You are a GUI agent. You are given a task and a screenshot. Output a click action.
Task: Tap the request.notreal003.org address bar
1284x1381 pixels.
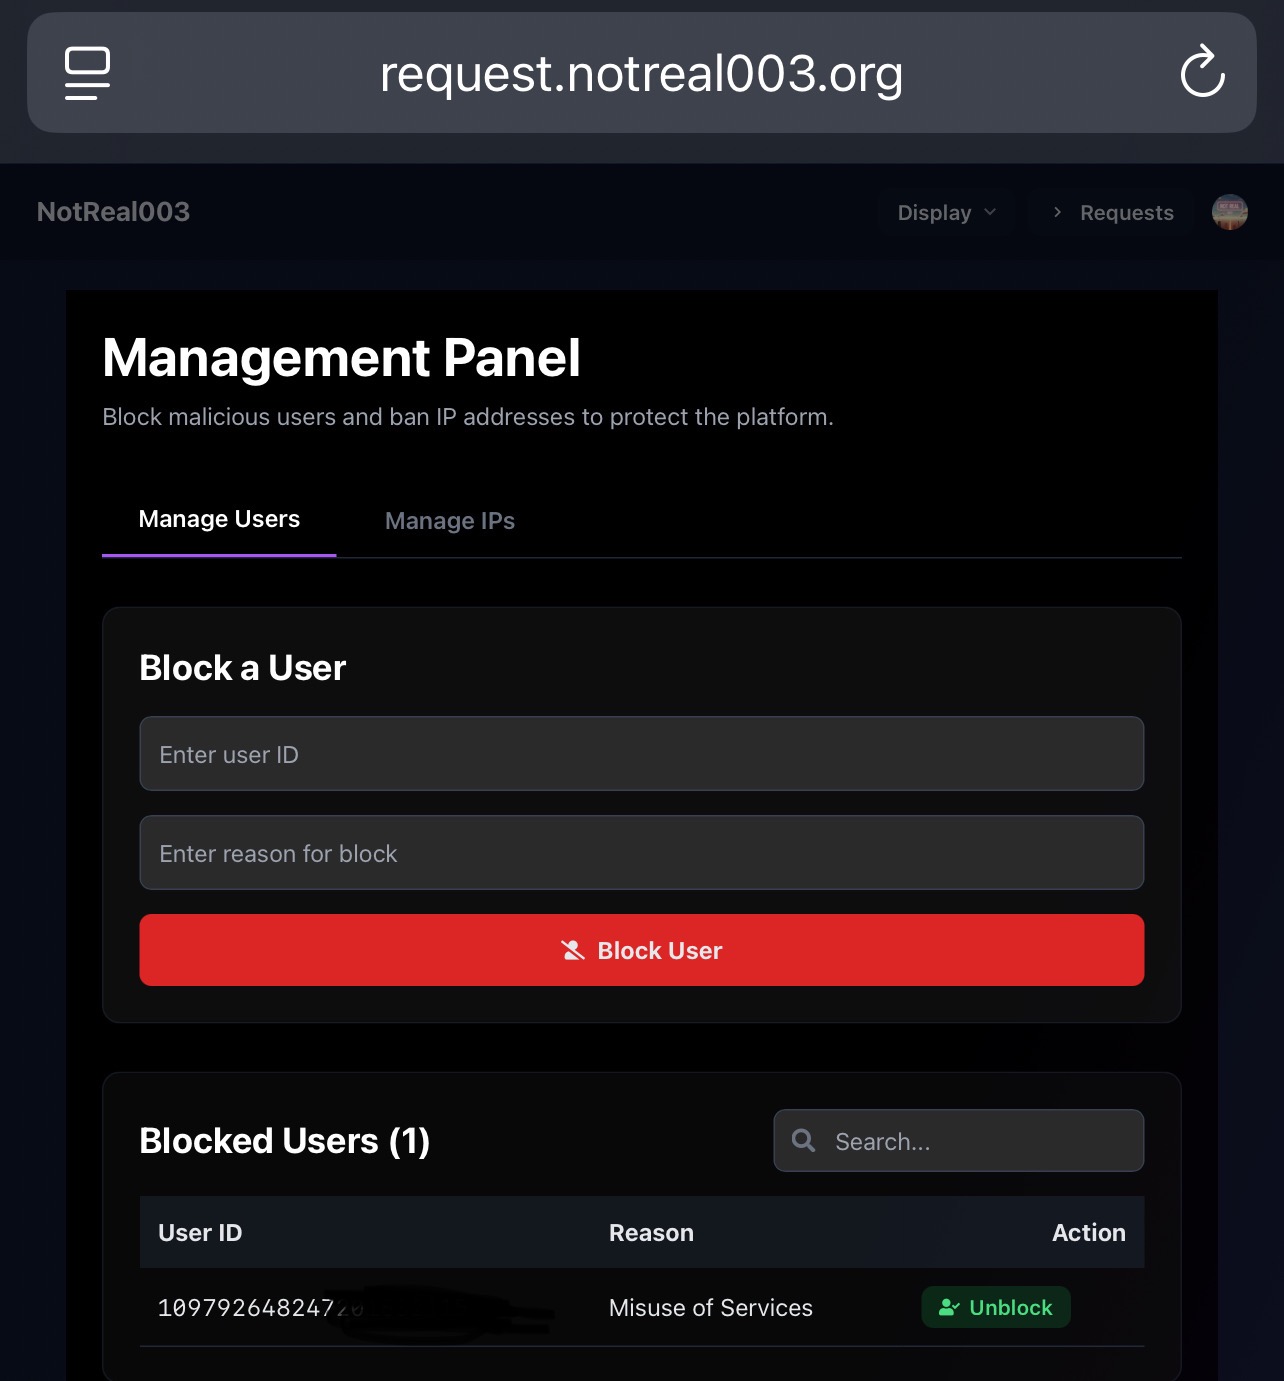point(642,73)
